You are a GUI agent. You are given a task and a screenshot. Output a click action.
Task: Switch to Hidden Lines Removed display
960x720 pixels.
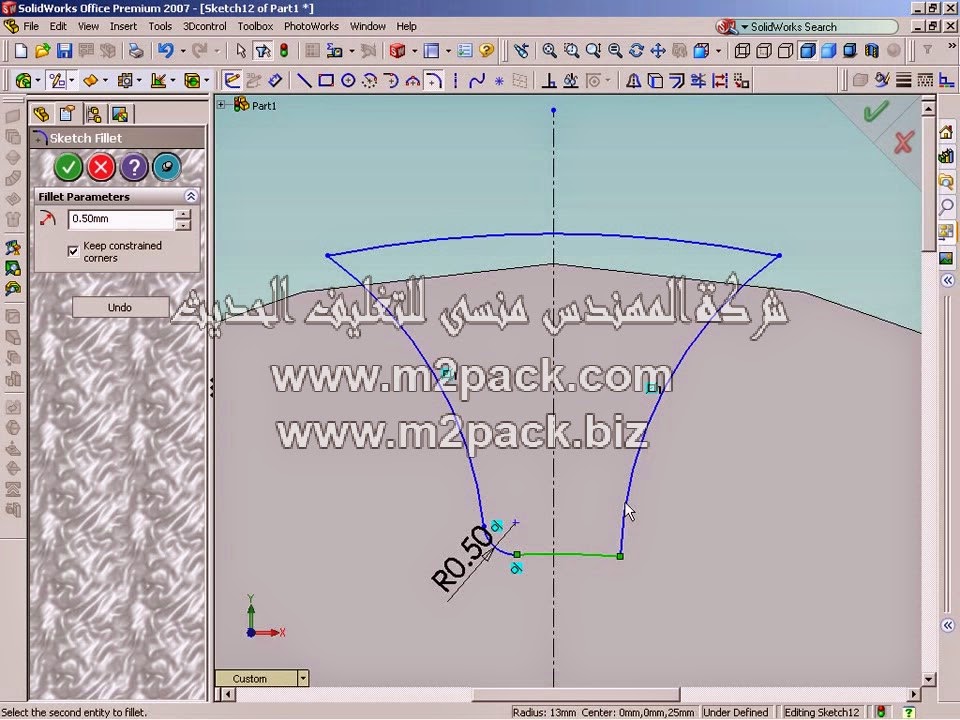pos(786,50)
